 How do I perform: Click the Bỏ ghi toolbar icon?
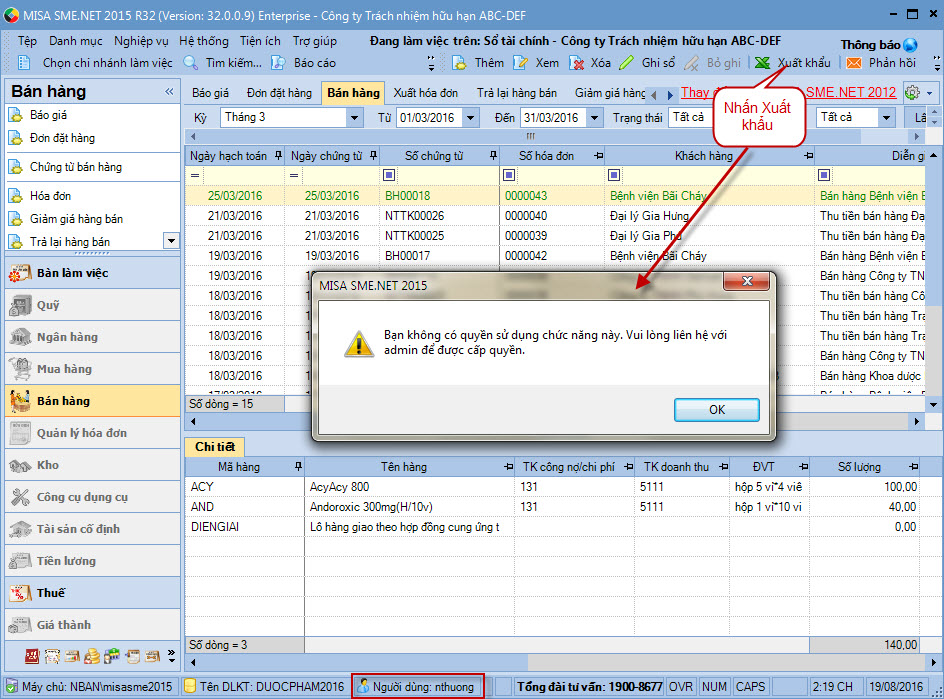tap(691, 63)
